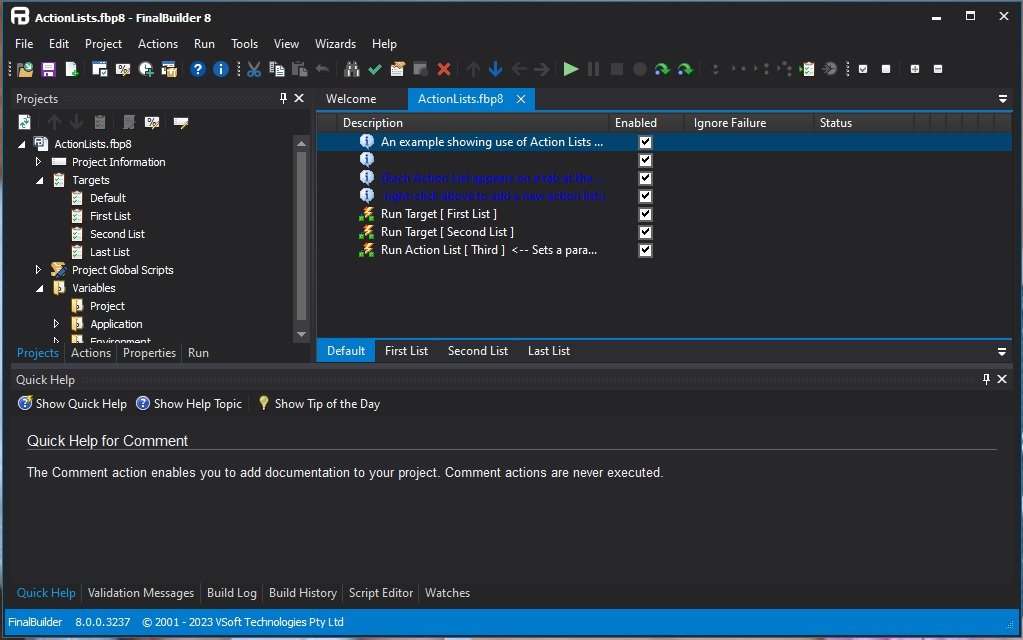Open the Wizards menu
Image resolution: width=1023 pixels, height=640 pixels.
tap(335, 44)
